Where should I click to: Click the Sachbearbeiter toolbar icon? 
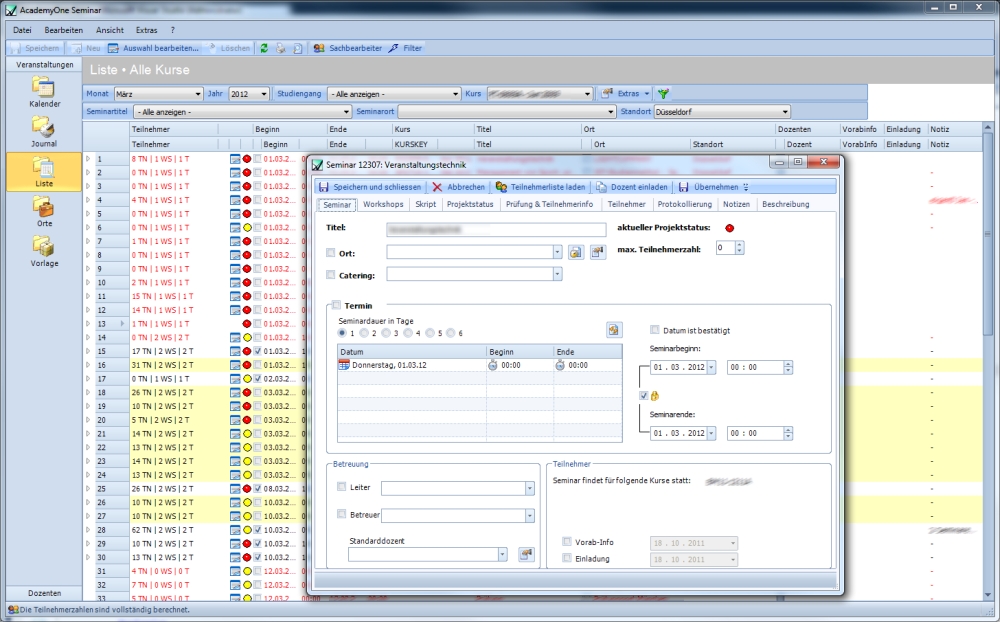click(320, 48)
